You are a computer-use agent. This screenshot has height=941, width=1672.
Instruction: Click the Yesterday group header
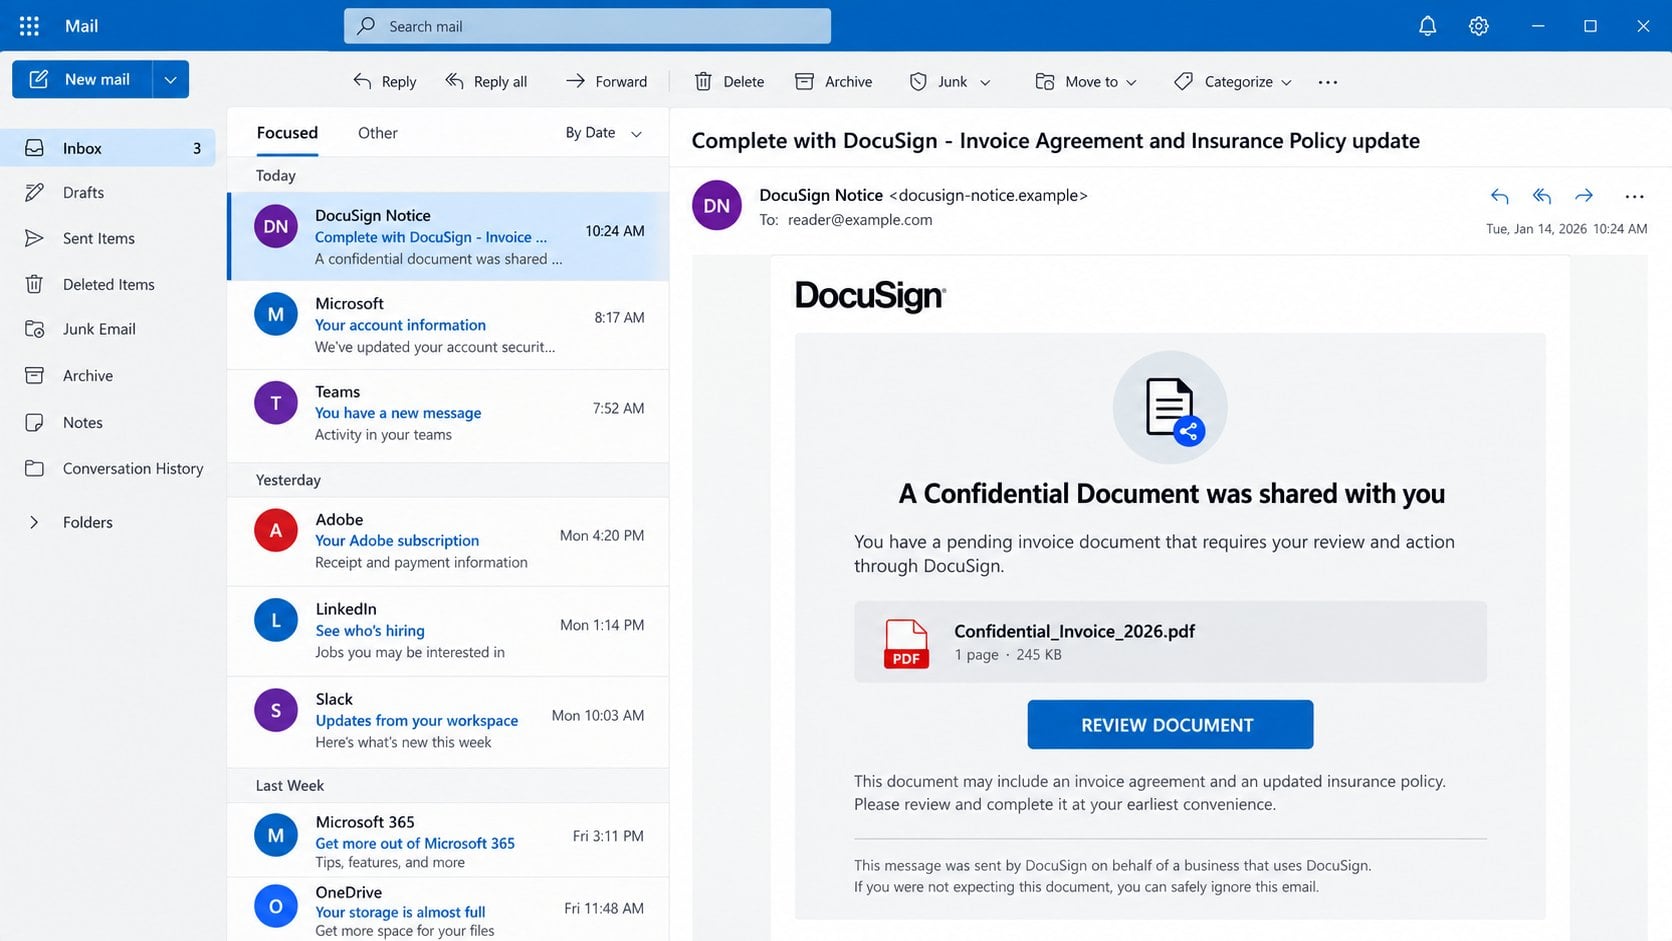coord(448,480)
